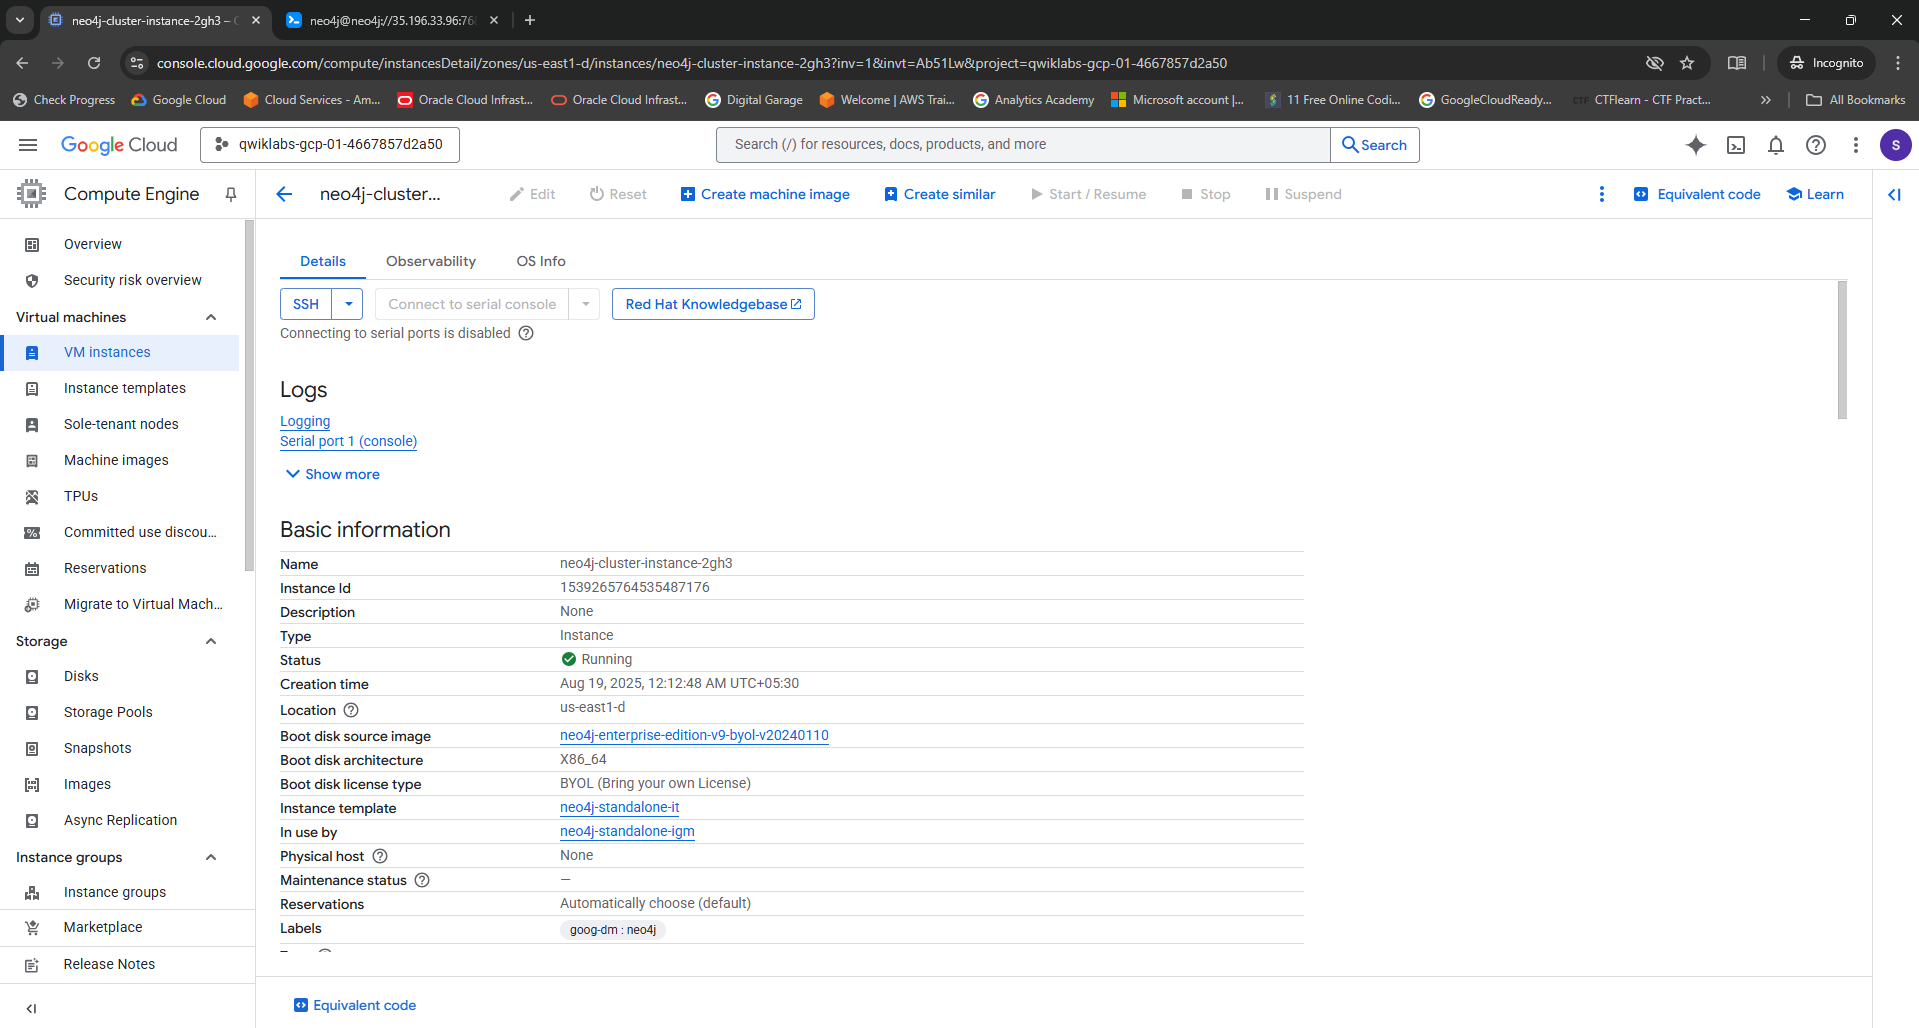The height and width of the screenshot is (1028, 1919).
Task: Click the resource search input field
Action: click(x=1023, y=145)
